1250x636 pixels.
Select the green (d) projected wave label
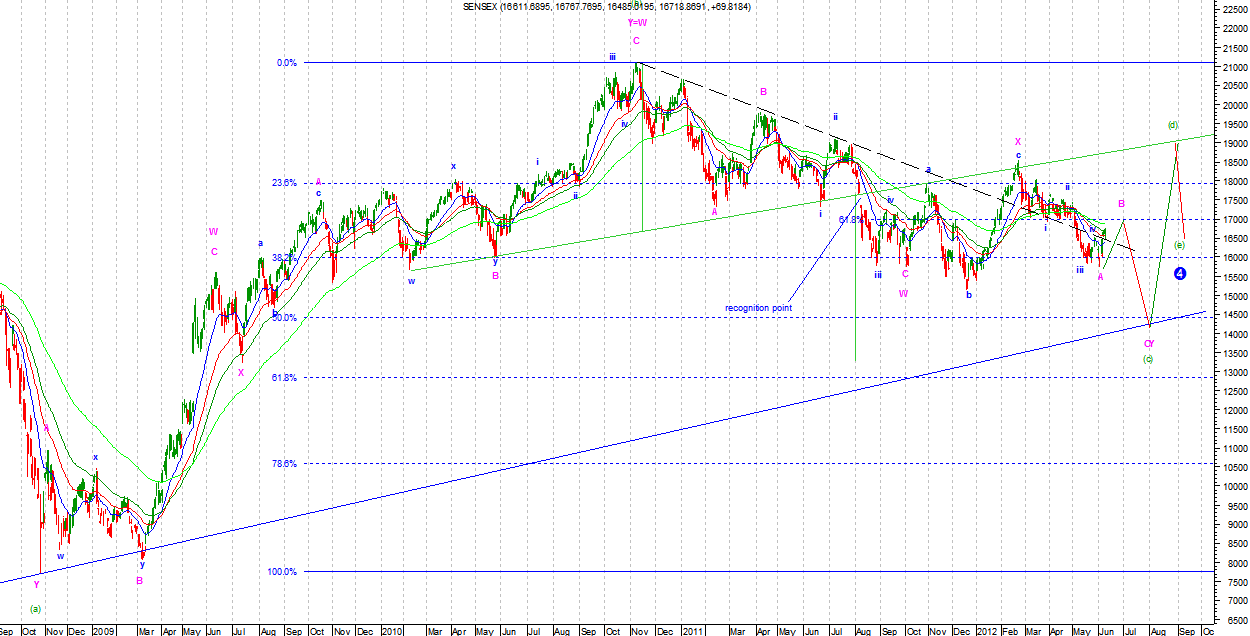tap(1173, 125)
